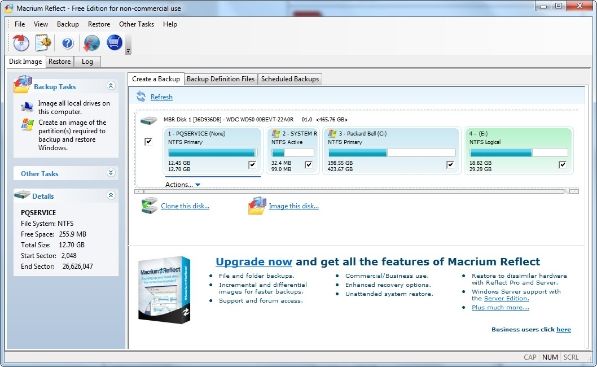The width and height of the screenshot is (597, 367).
Task: Click the Windows flag icon on Packard Bell partition
Action: tap(332, 133)
